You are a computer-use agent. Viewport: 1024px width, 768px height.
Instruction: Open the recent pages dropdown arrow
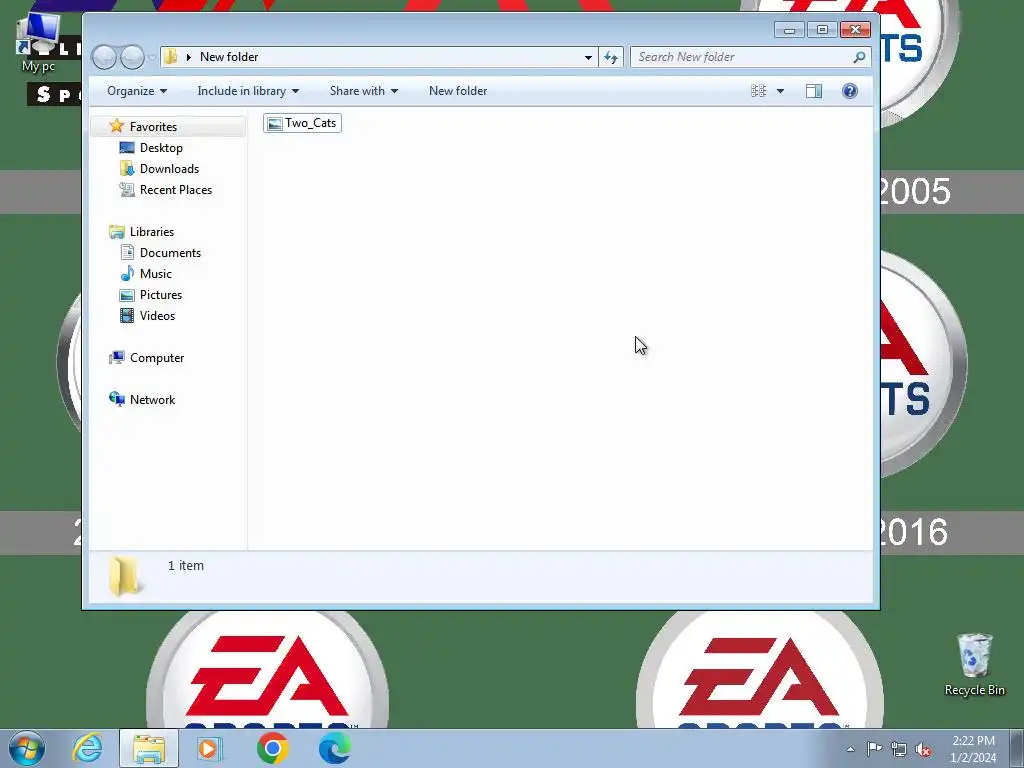click(152, 57)
